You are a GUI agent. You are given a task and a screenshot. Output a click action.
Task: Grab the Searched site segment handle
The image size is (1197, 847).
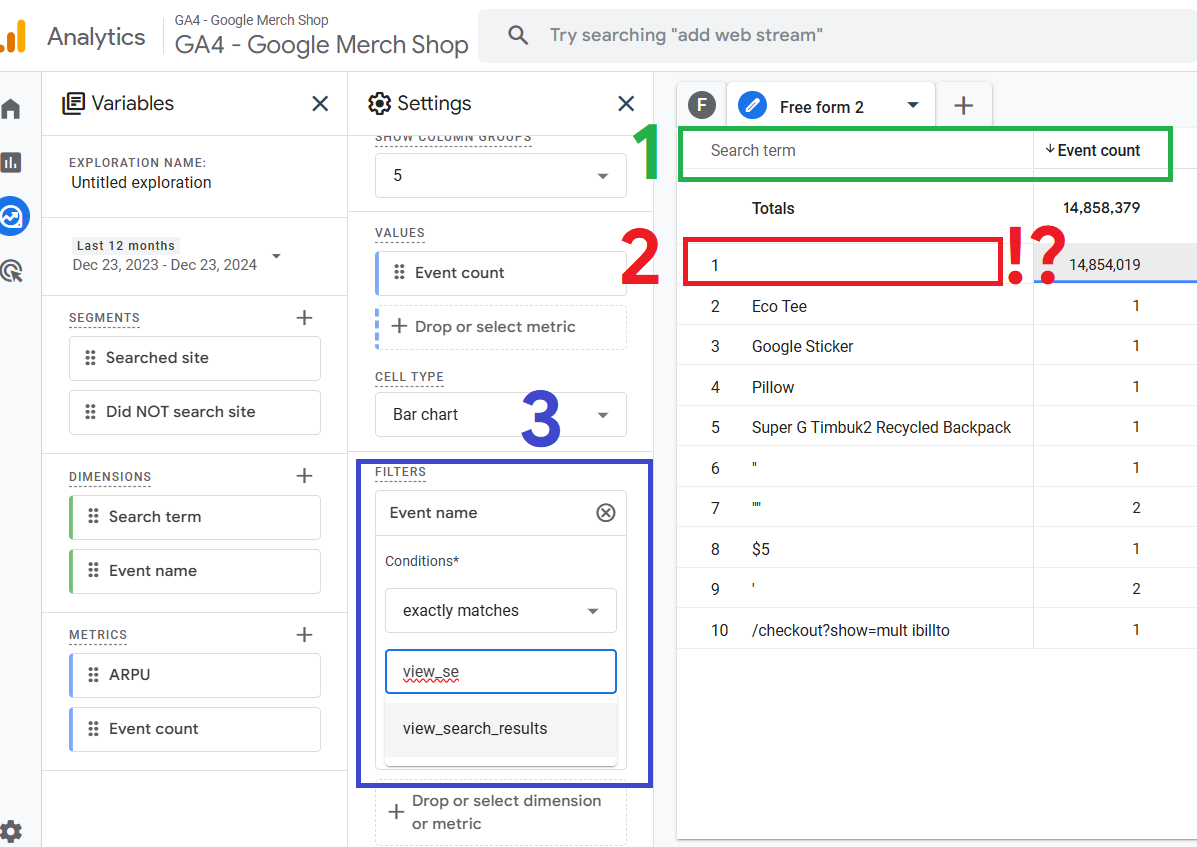pyautogui.click(x=90, y=358)
